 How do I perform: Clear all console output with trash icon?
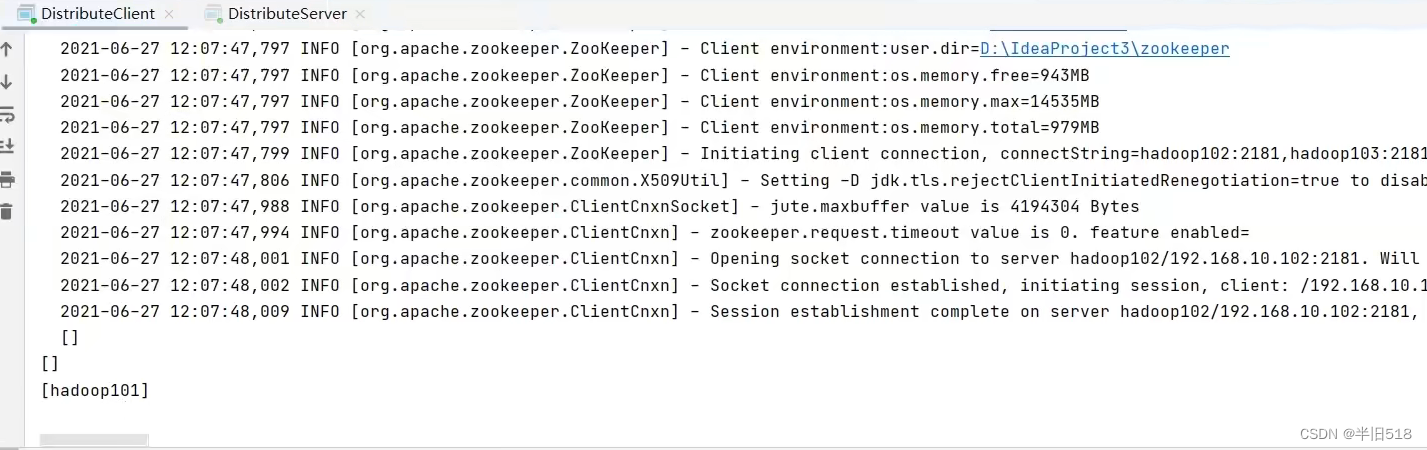[7, 211]
